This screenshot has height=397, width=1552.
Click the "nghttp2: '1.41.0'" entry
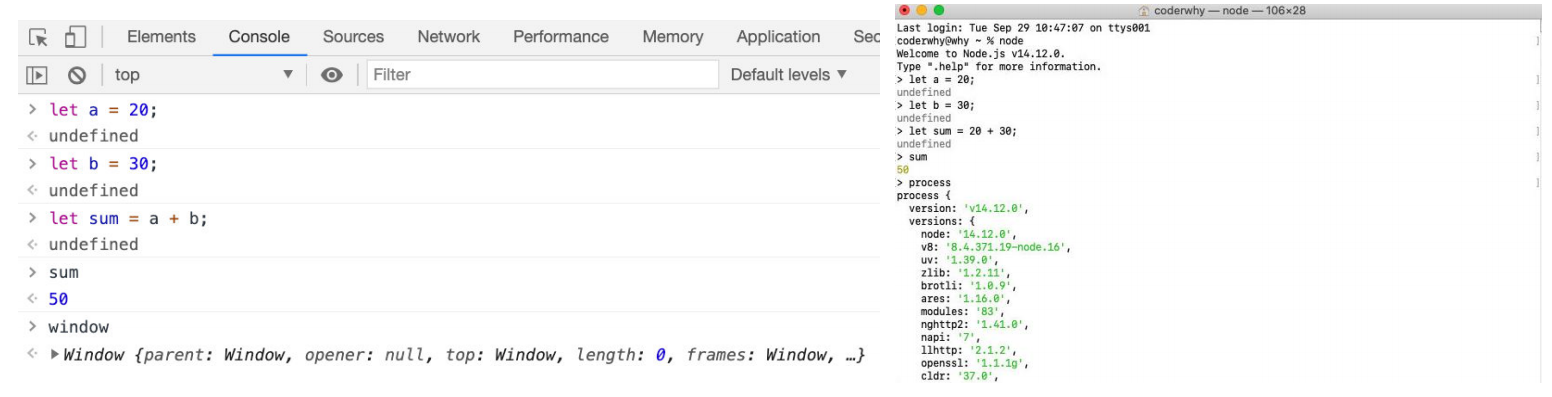976,324
